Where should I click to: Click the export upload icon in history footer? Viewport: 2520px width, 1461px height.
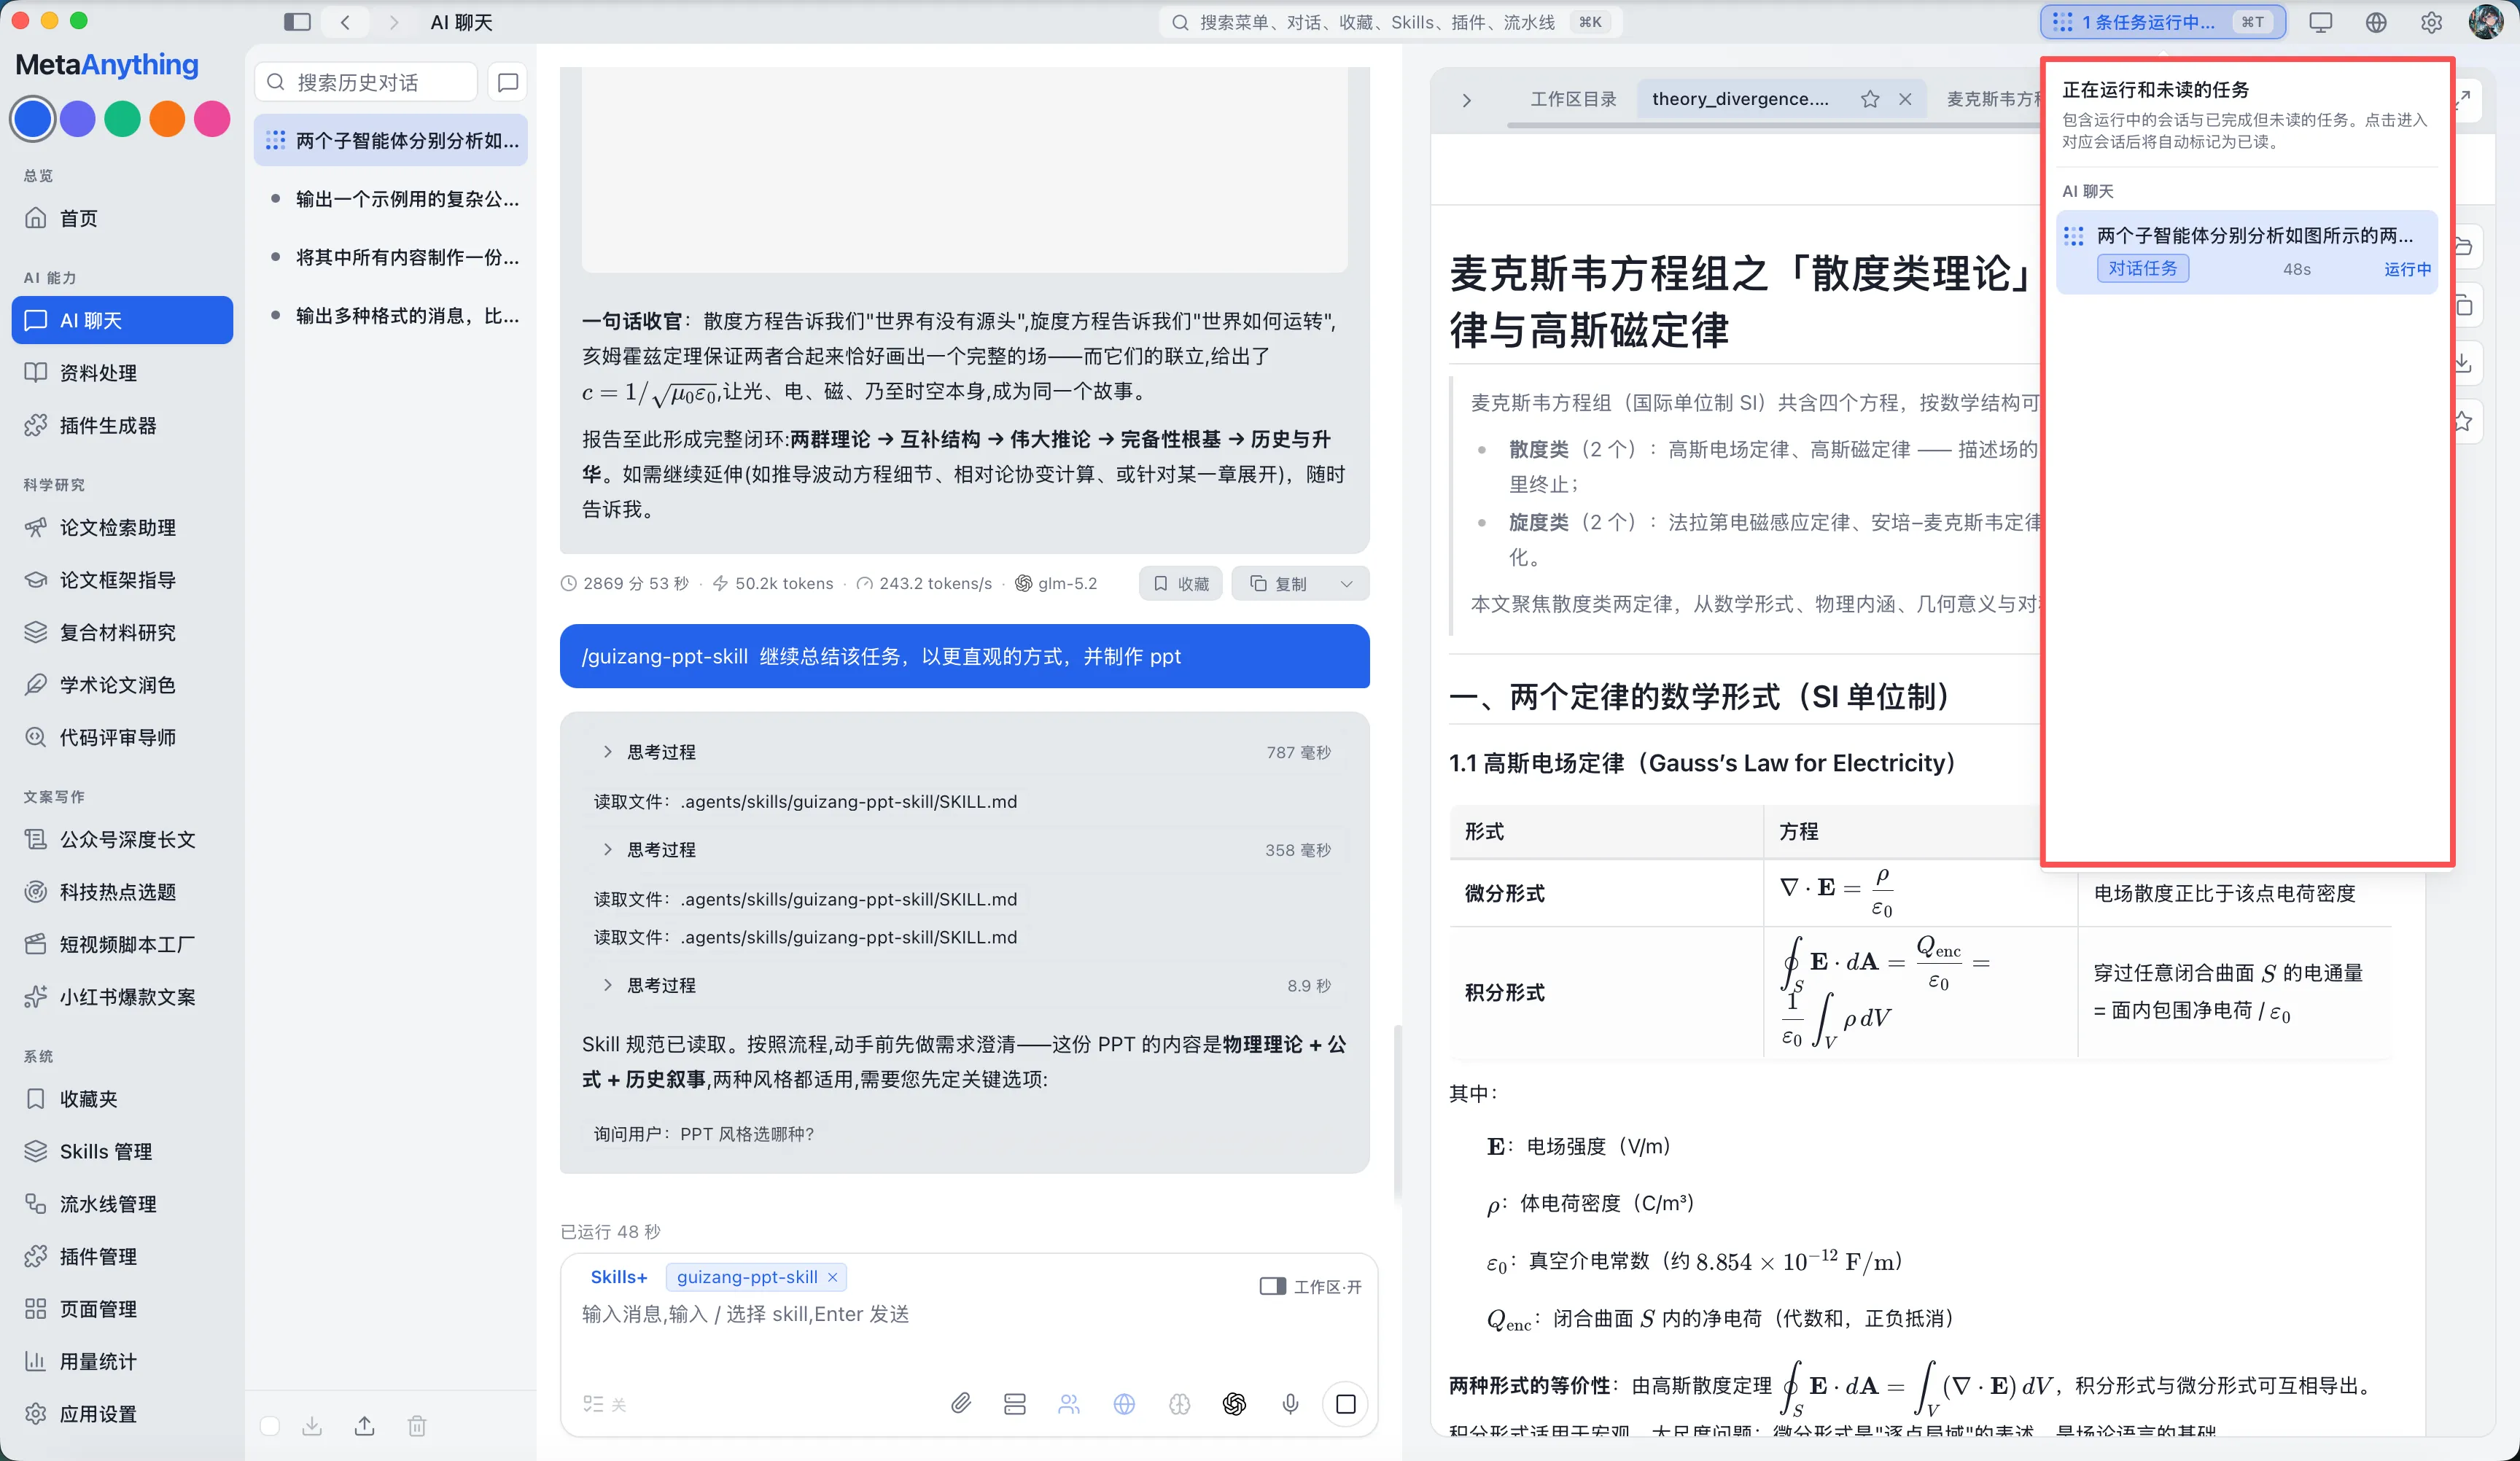(365, 1426)
